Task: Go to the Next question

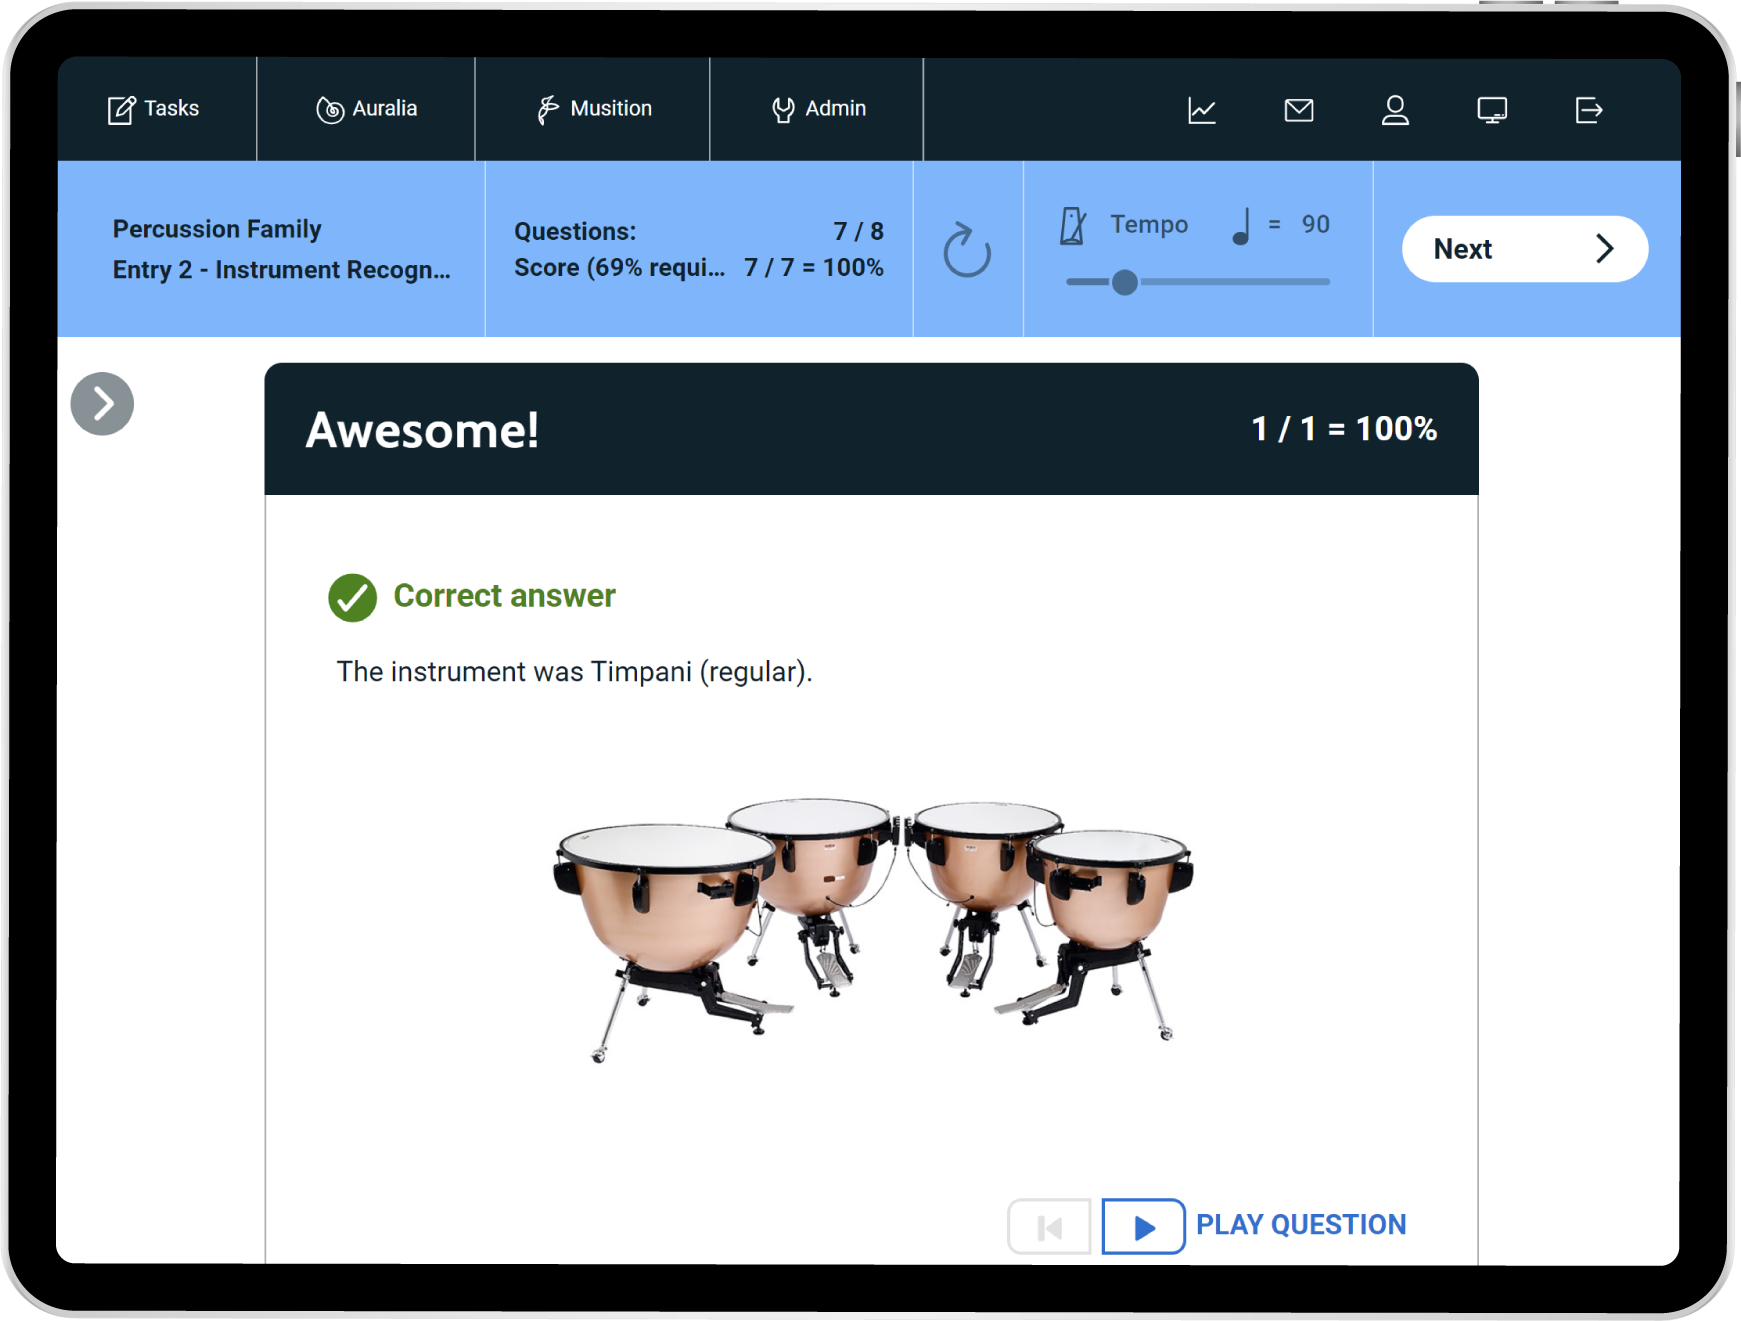Action: [x=1524, y=249]
